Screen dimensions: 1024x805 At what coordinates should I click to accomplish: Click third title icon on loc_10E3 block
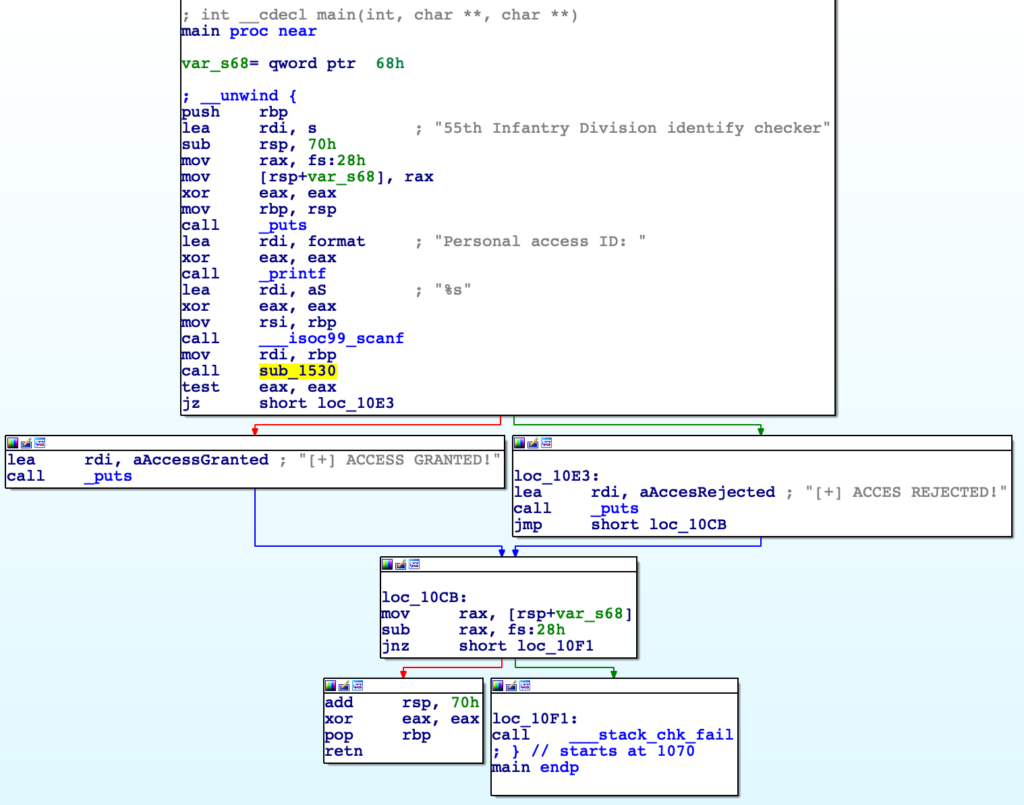coord(547,442)
